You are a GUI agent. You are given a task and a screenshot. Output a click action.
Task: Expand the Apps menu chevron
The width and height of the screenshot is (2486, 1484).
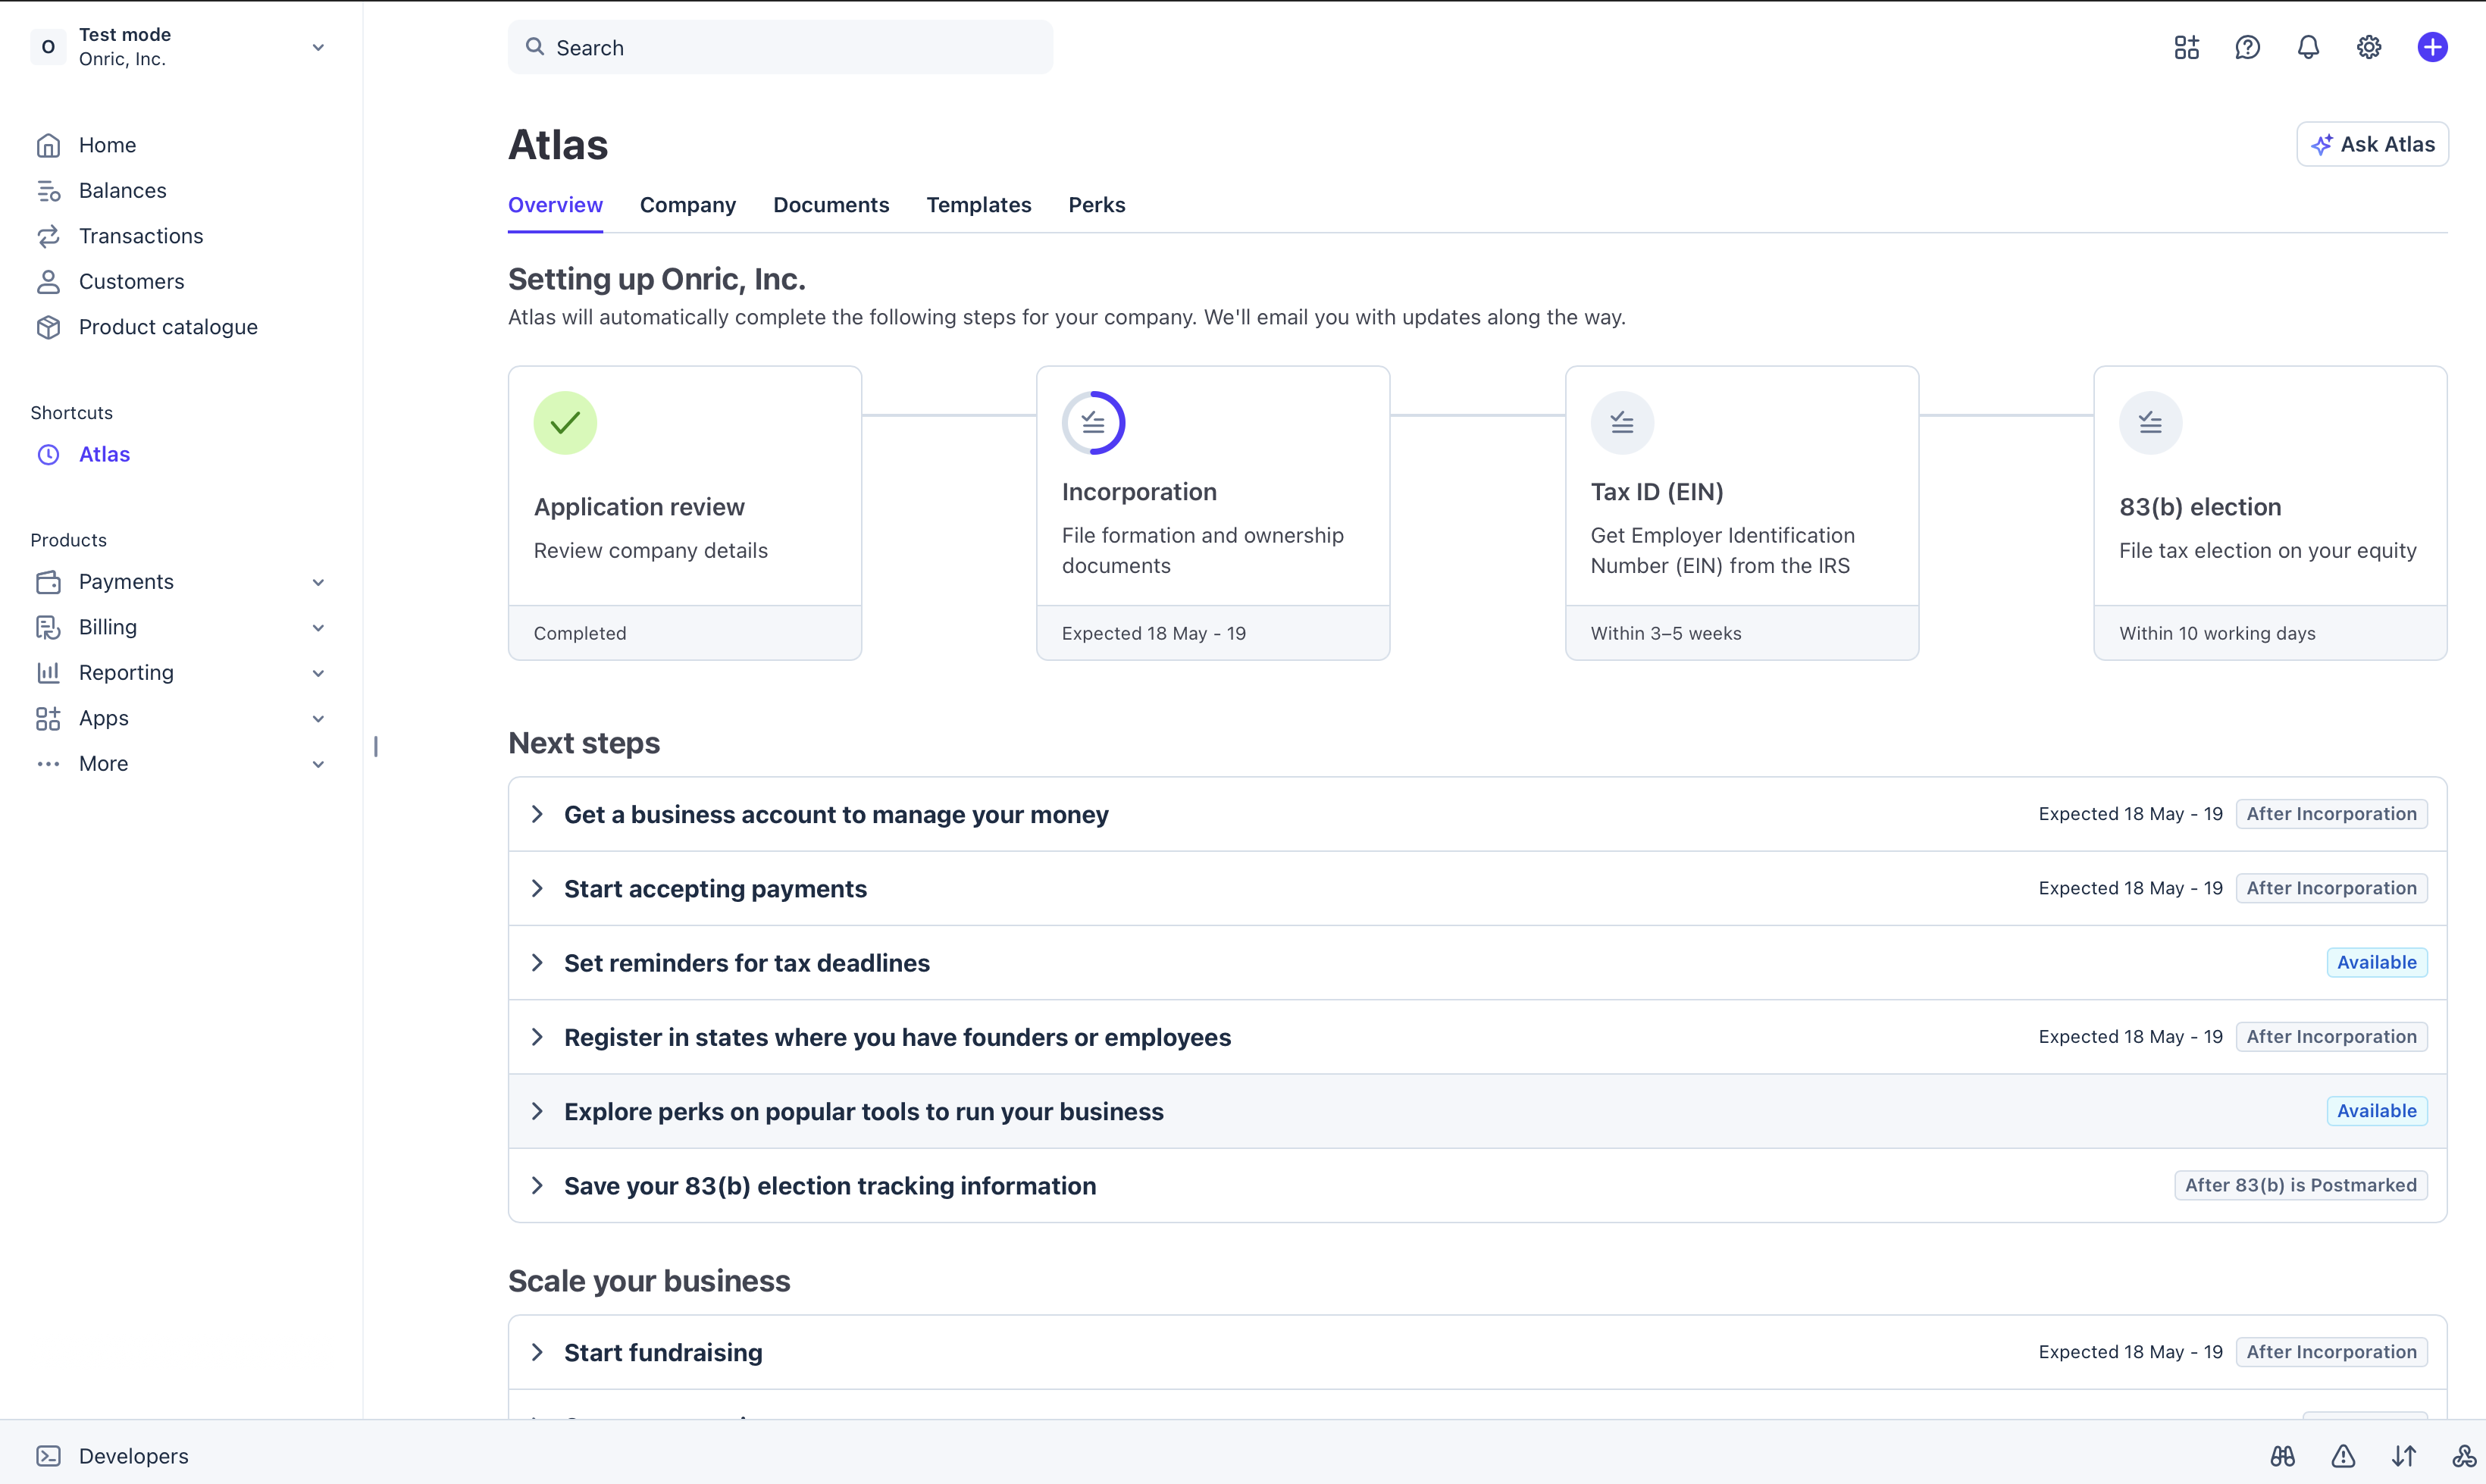point(318,719)
